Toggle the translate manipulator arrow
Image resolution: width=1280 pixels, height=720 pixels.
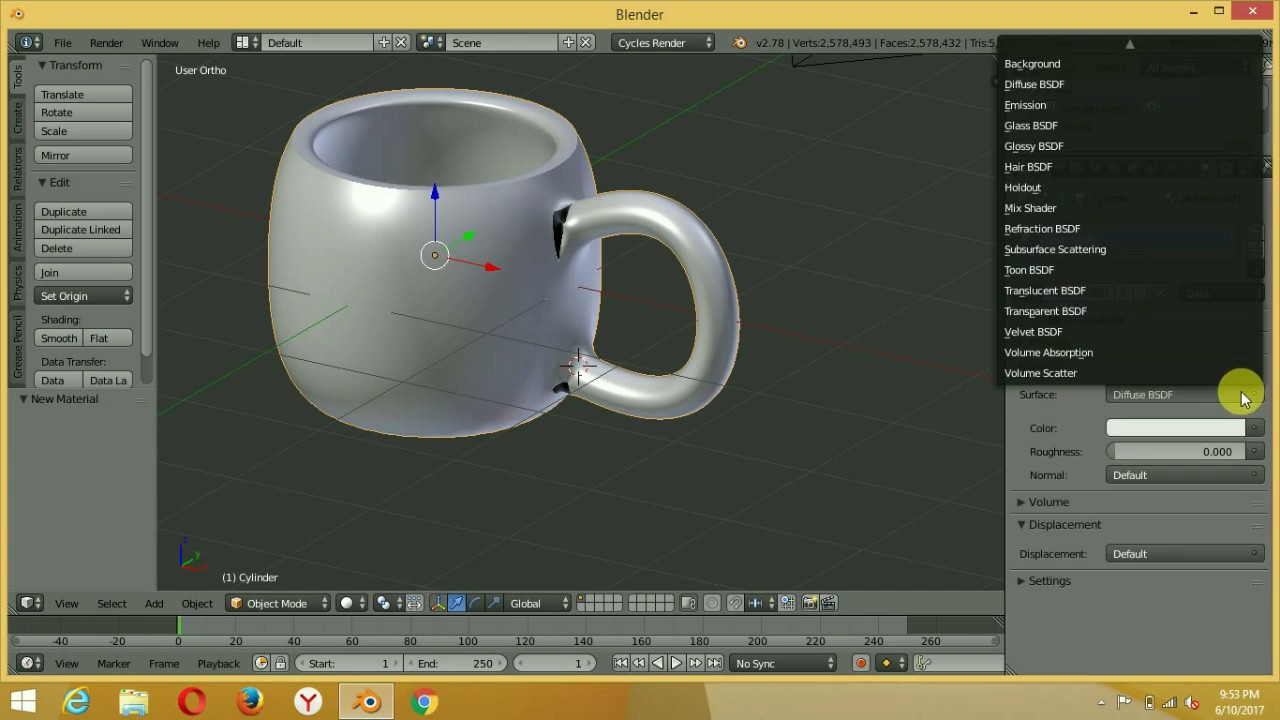[456, 603]
